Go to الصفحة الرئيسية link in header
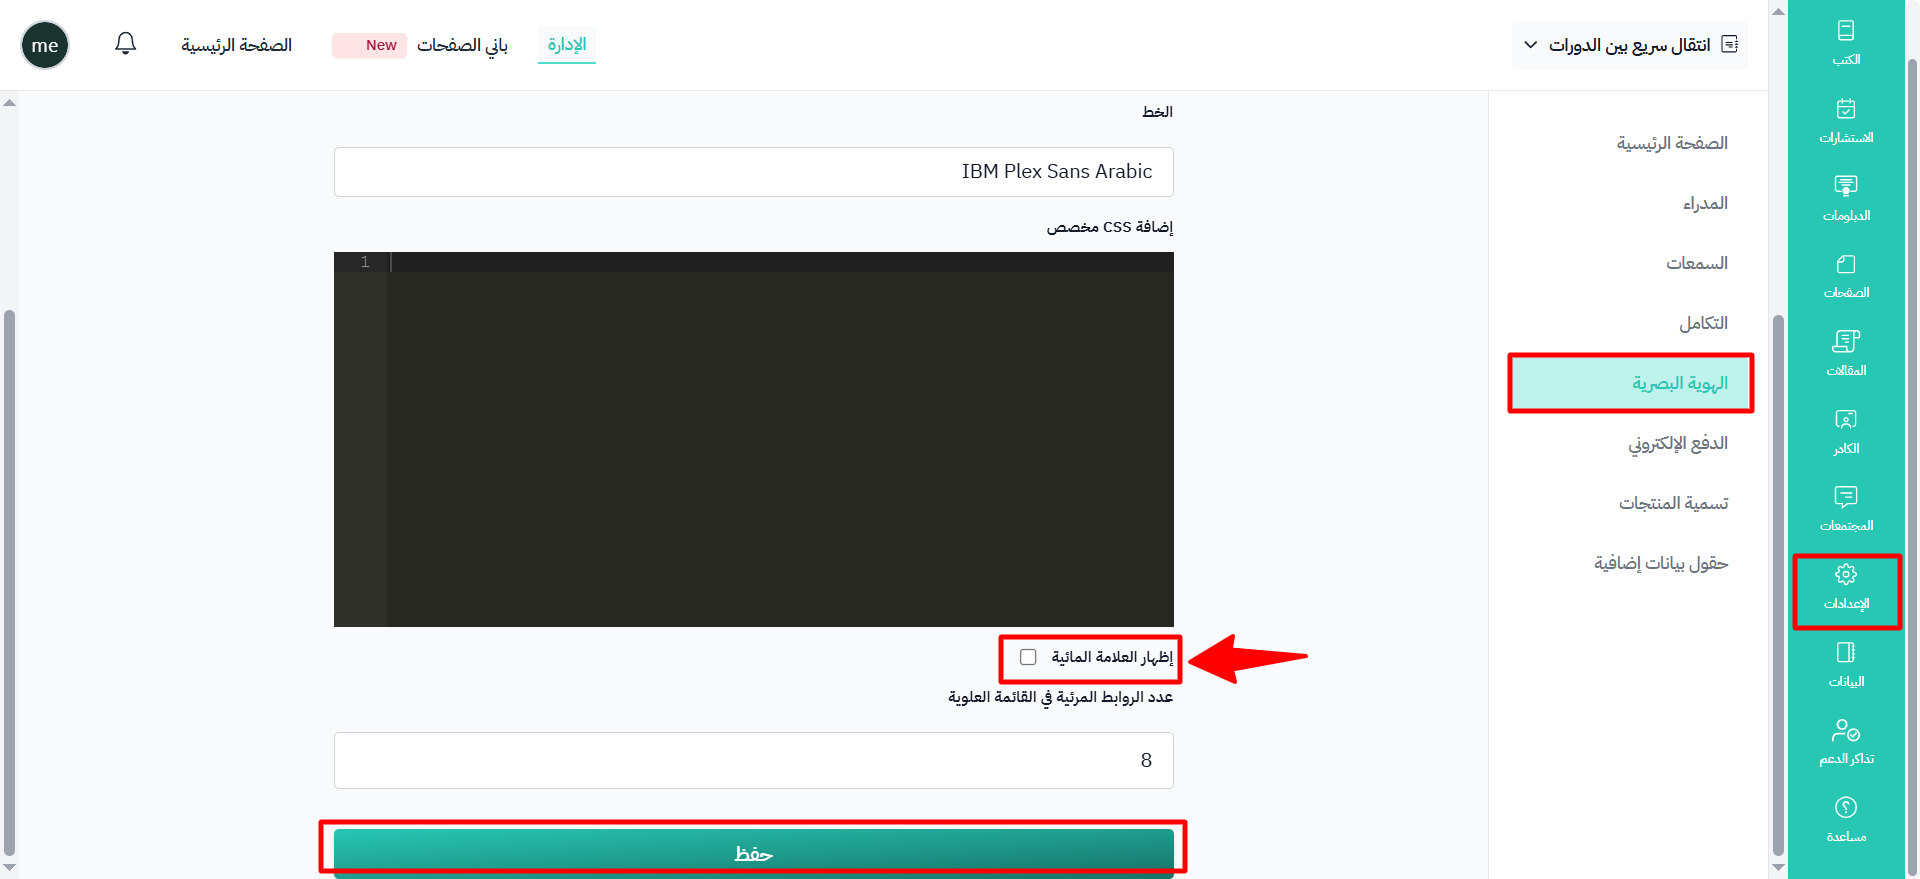 pyautogui.click(x=236, y=45)
